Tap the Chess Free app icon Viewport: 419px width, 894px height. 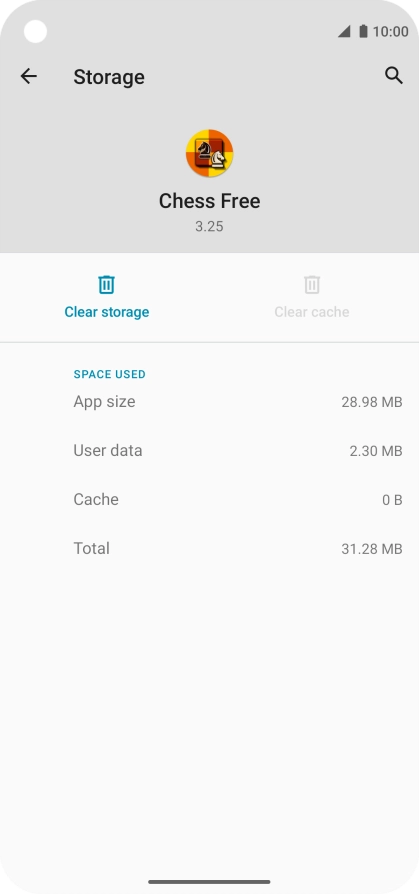(x=209, y=153)
